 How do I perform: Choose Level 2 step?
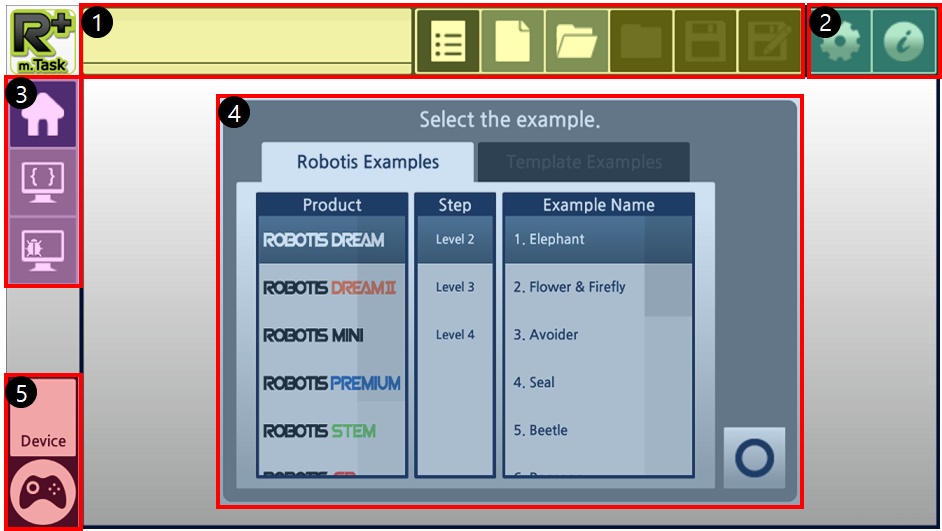coord(455,240)
